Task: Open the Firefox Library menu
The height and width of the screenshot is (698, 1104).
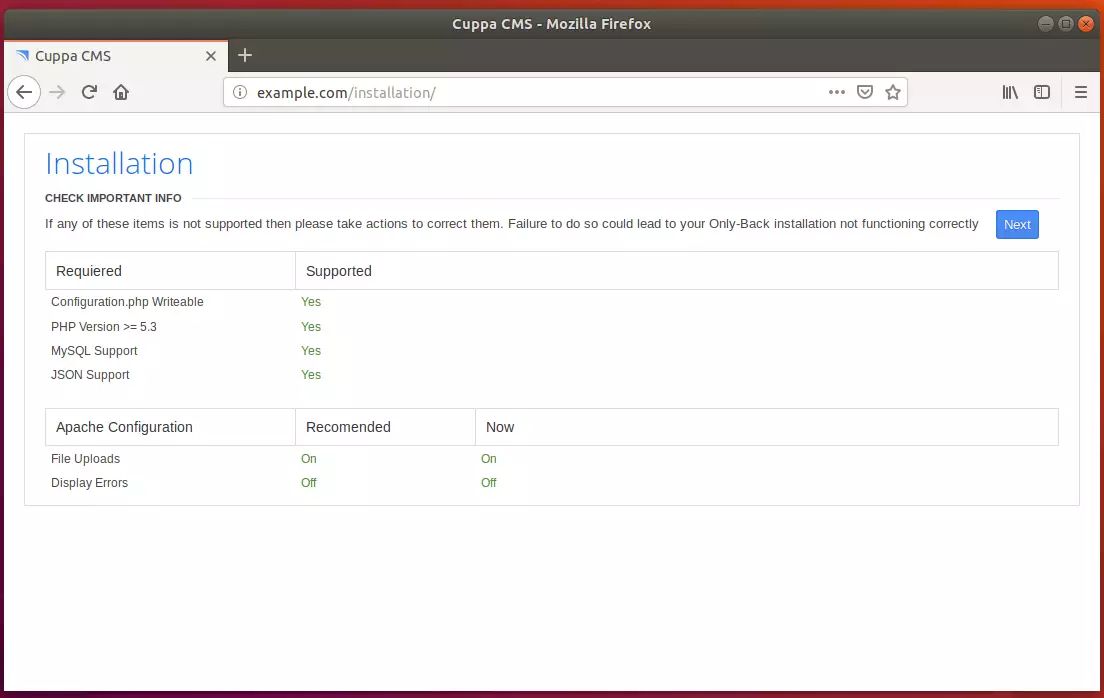Action: pos(1010,92)
